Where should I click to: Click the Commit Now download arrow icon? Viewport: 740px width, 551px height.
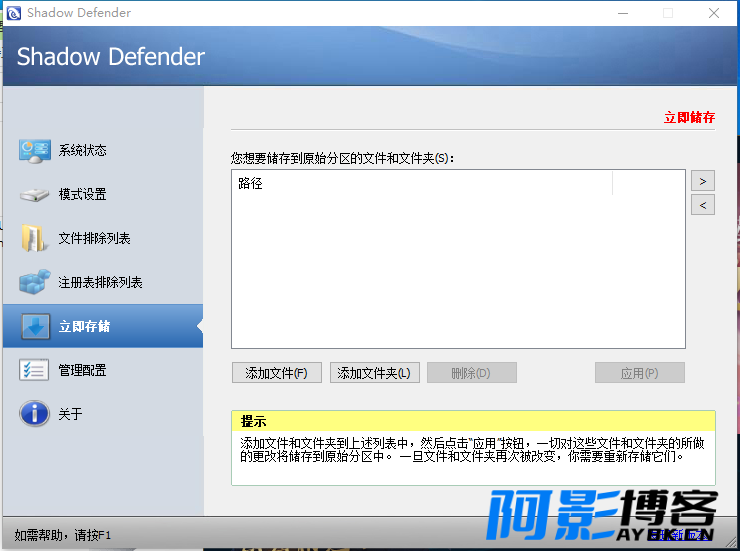35,326
